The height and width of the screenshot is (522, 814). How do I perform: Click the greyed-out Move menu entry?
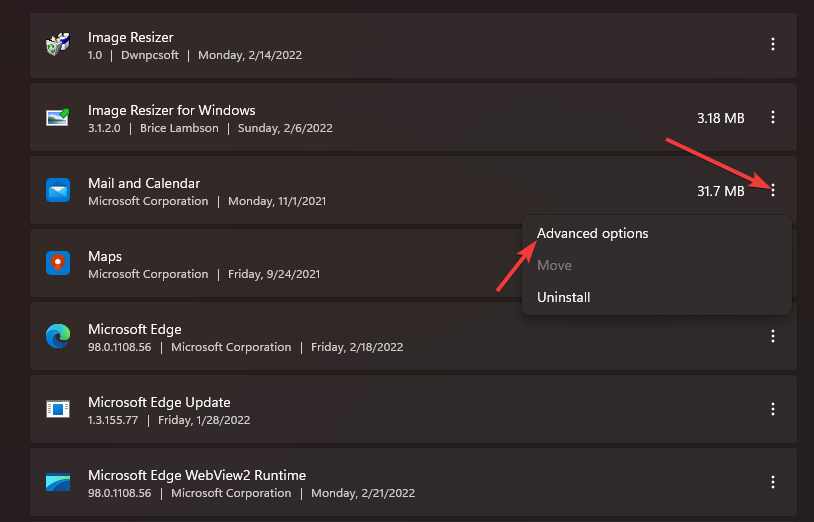click(x=554, y=265)
